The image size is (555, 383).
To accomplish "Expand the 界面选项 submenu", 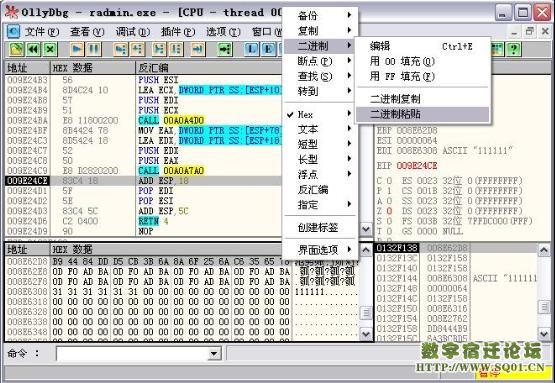I will click(x=319, y=250).
